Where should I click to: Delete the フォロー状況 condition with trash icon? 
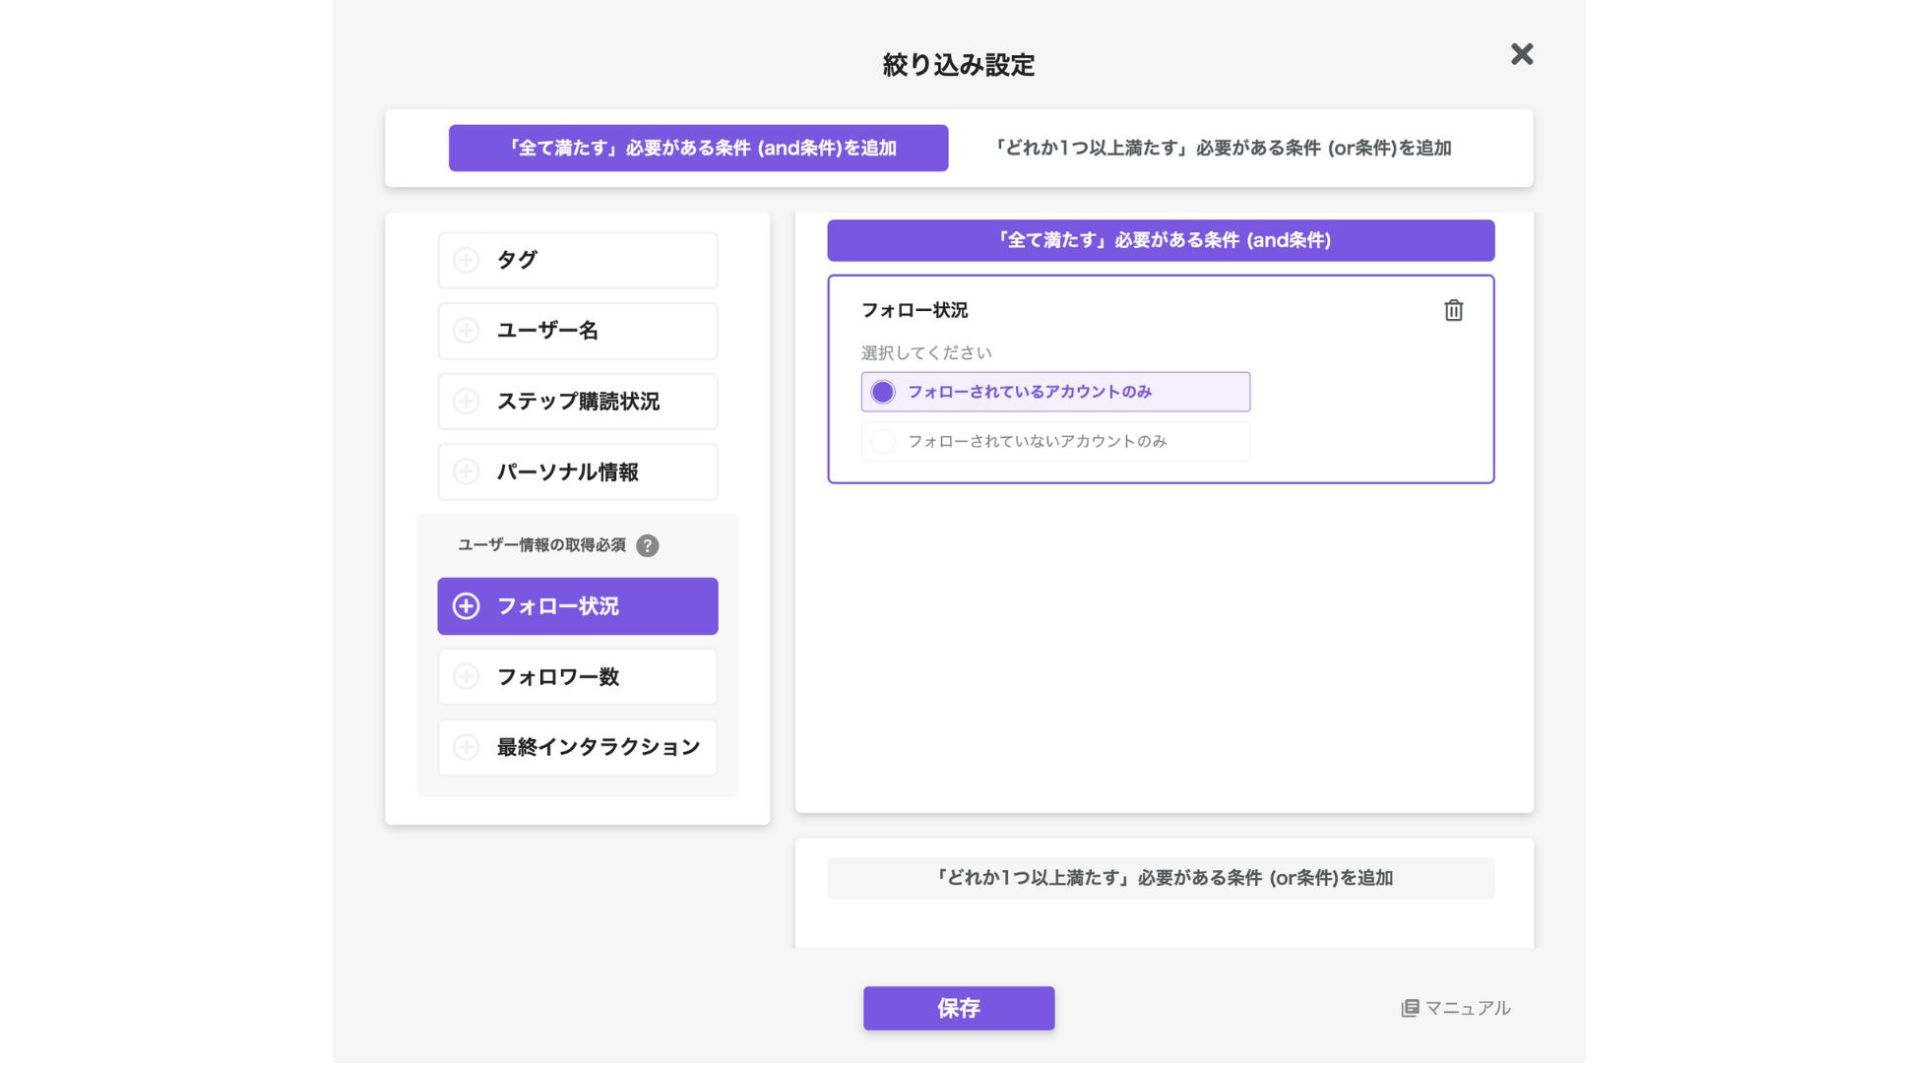tap(1453, 310)
